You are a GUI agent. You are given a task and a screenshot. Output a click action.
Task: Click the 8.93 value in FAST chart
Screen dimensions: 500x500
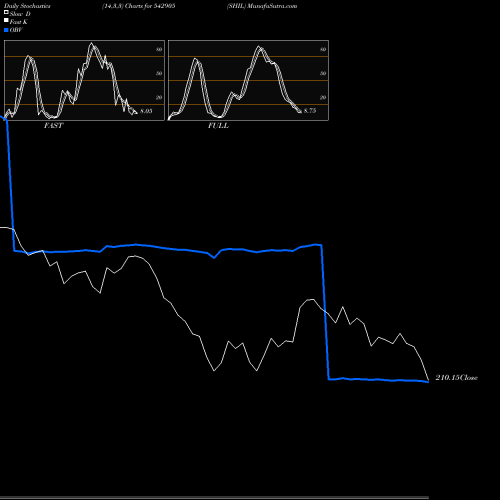coord(146,111)
